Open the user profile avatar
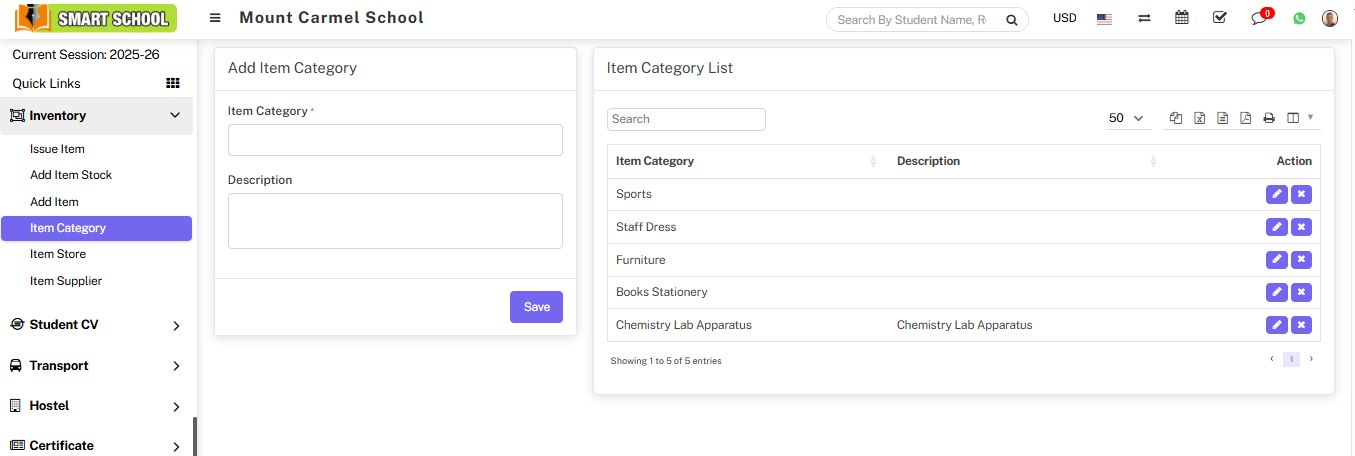The width and height of the screenshot is (1355, 456). coord(1330,18)
